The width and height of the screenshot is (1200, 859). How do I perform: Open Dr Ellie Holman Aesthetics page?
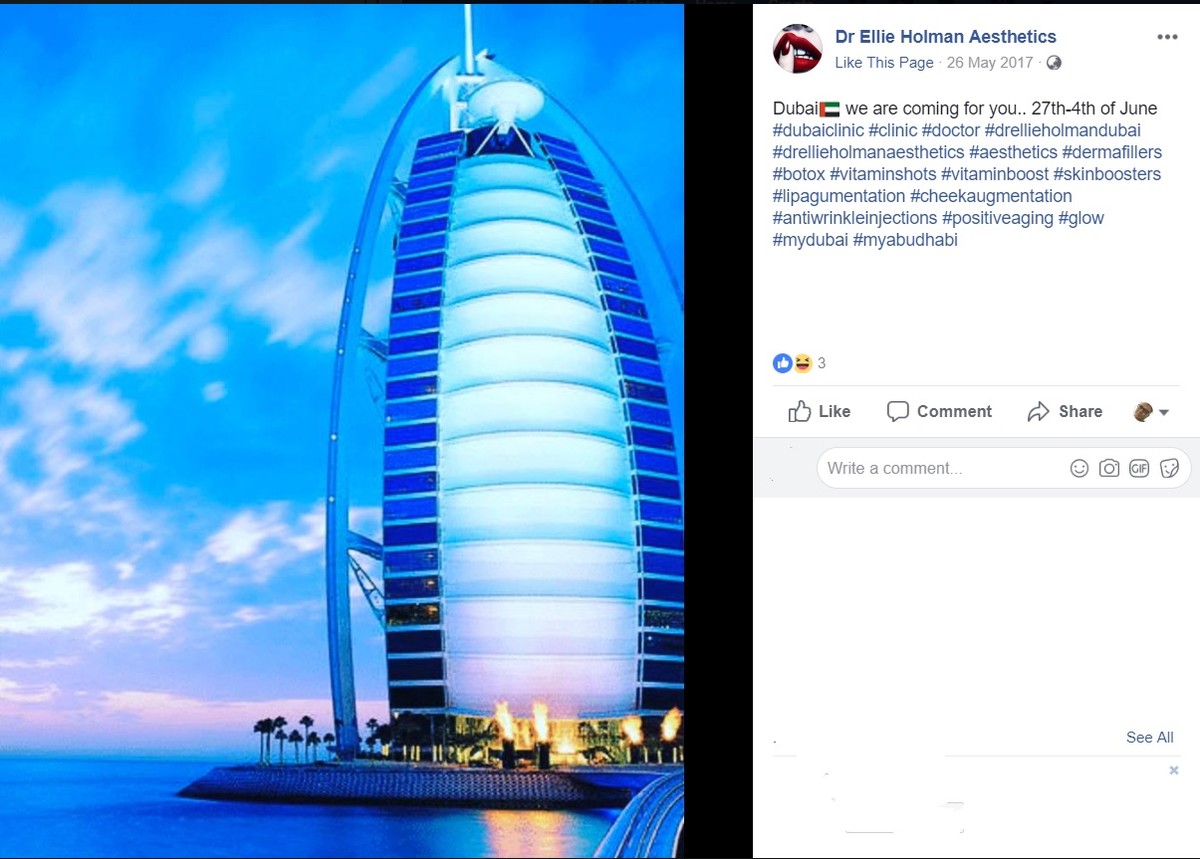point(945,37)
